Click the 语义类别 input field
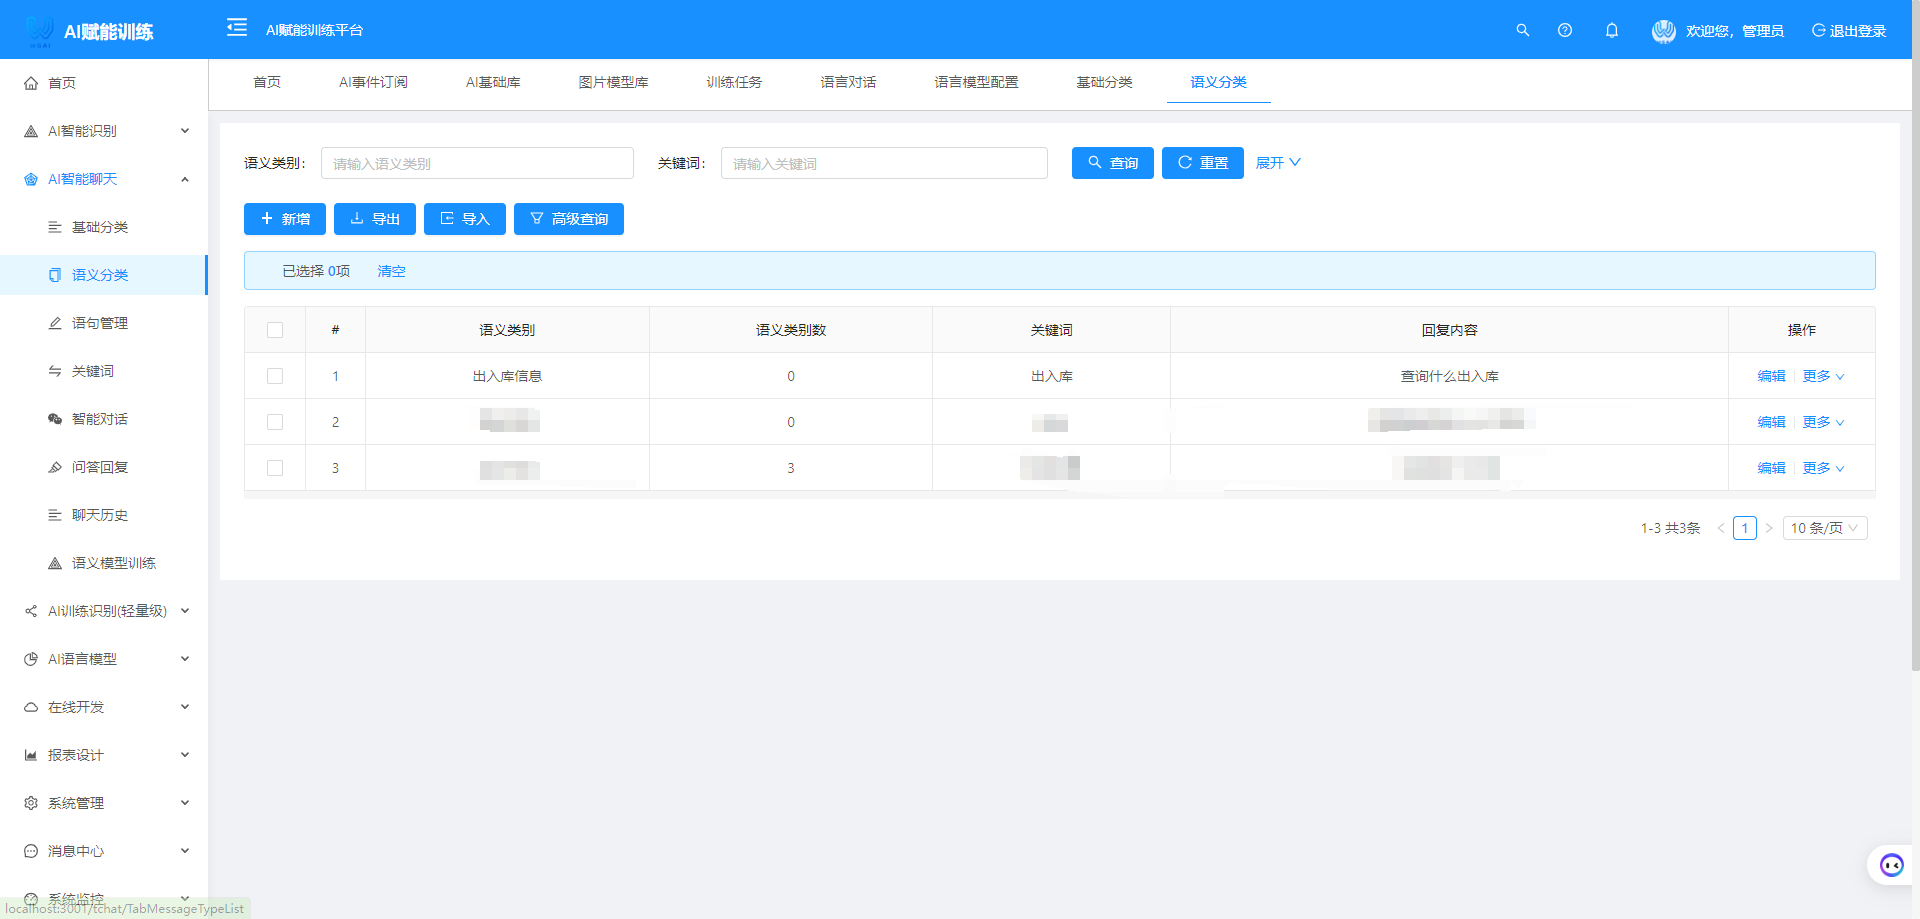Image resolution: width=1920 pixels, height=919 pixels. click(477, 163)
